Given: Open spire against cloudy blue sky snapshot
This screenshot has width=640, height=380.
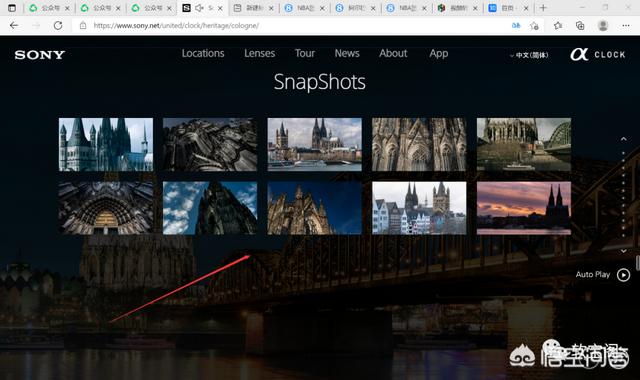Looking at the screenshot, I should tap(210, 208).
